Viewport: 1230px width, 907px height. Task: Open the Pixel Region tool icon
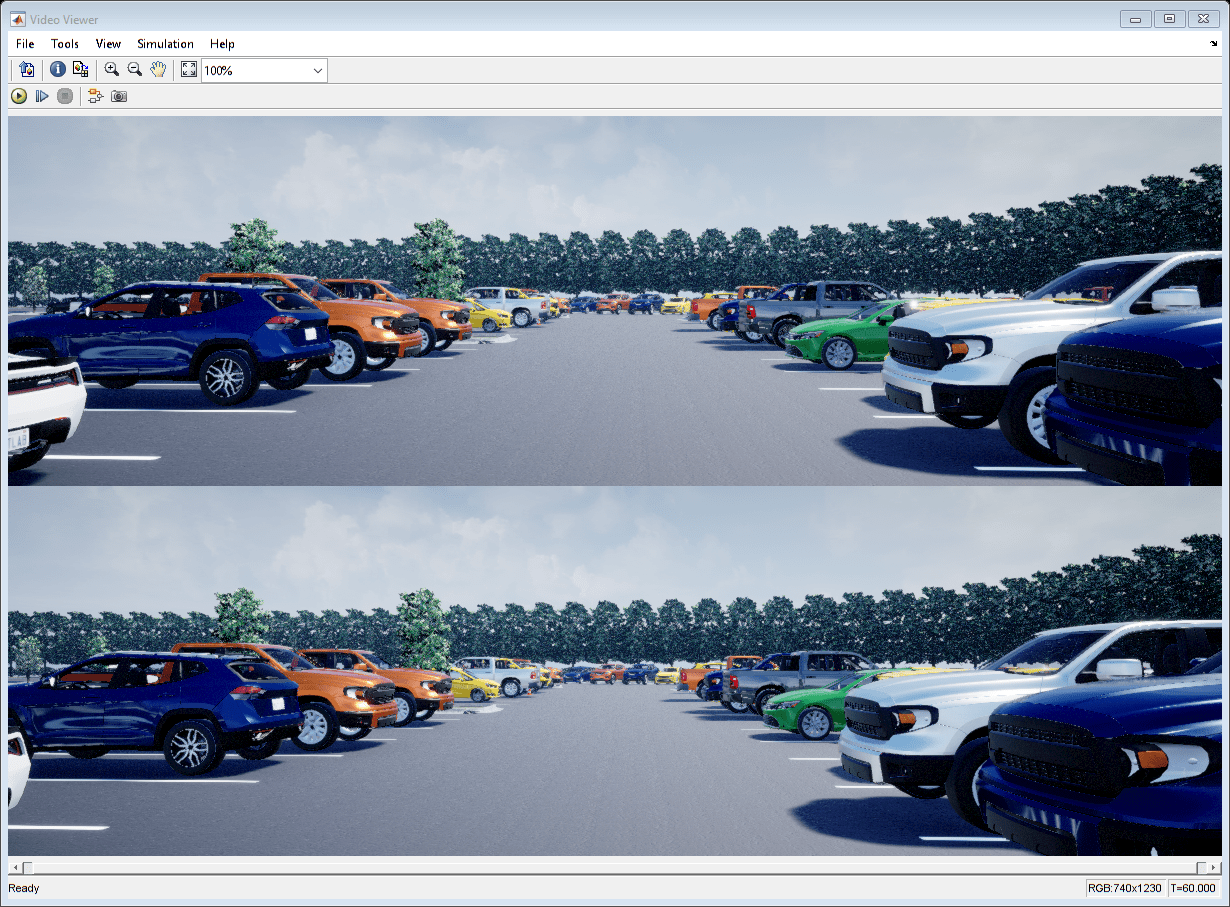point(81,70)
